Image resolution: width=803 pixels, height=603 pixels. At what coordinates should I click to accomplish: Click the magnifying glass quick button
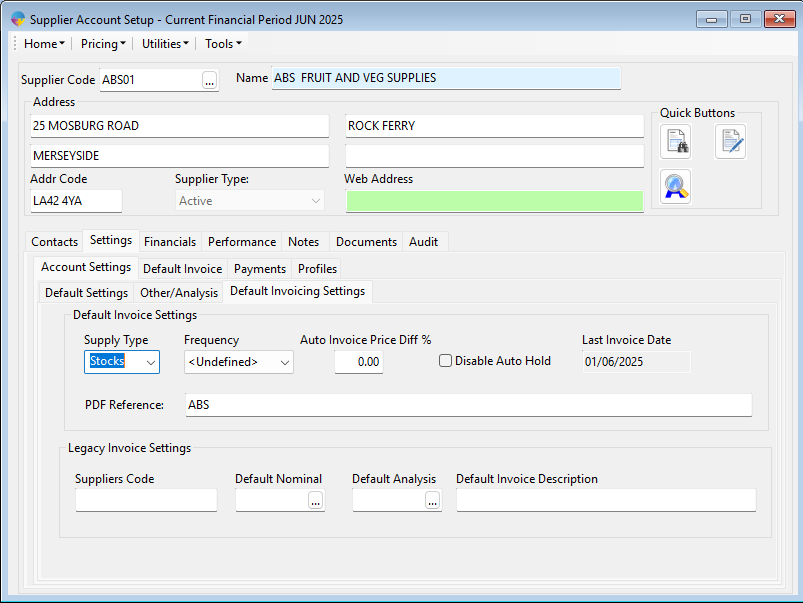(676, 187)
